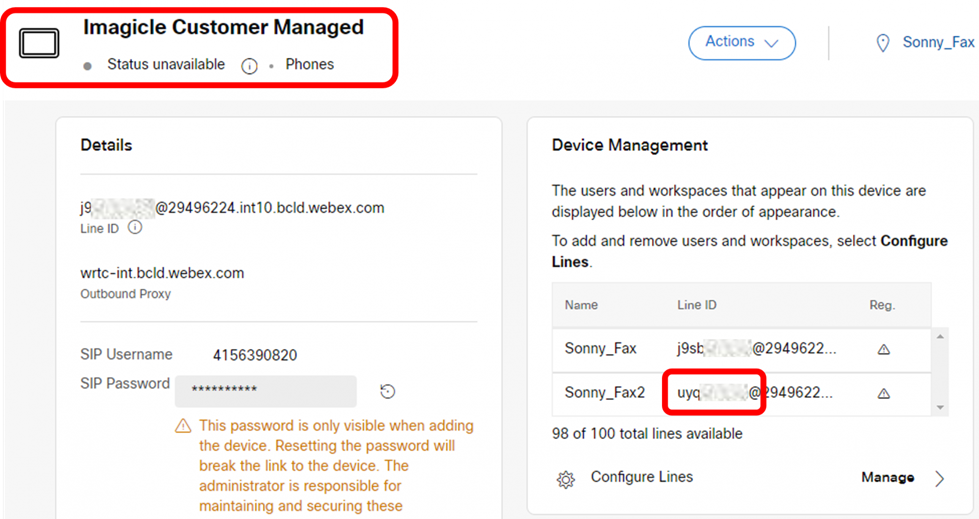
Task: Click the orange warning triangle under SIP Password
Action: [183, 426]
